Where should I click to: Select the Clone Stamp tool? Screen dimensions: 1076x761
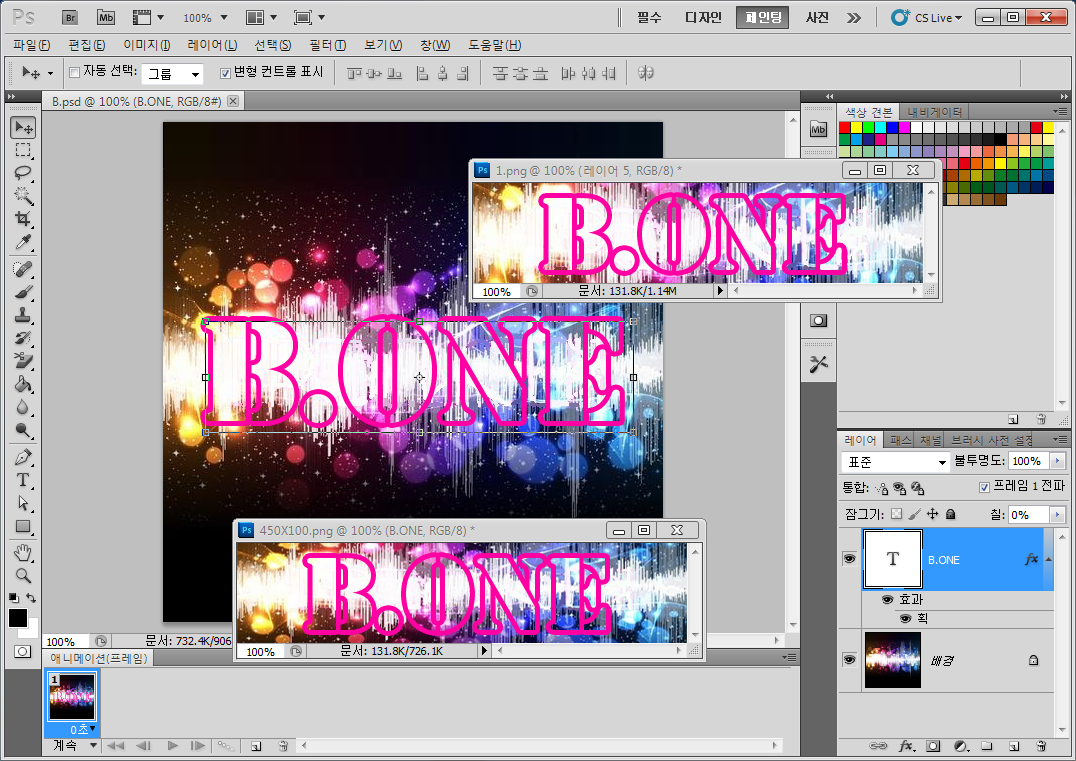pos(23,316)
